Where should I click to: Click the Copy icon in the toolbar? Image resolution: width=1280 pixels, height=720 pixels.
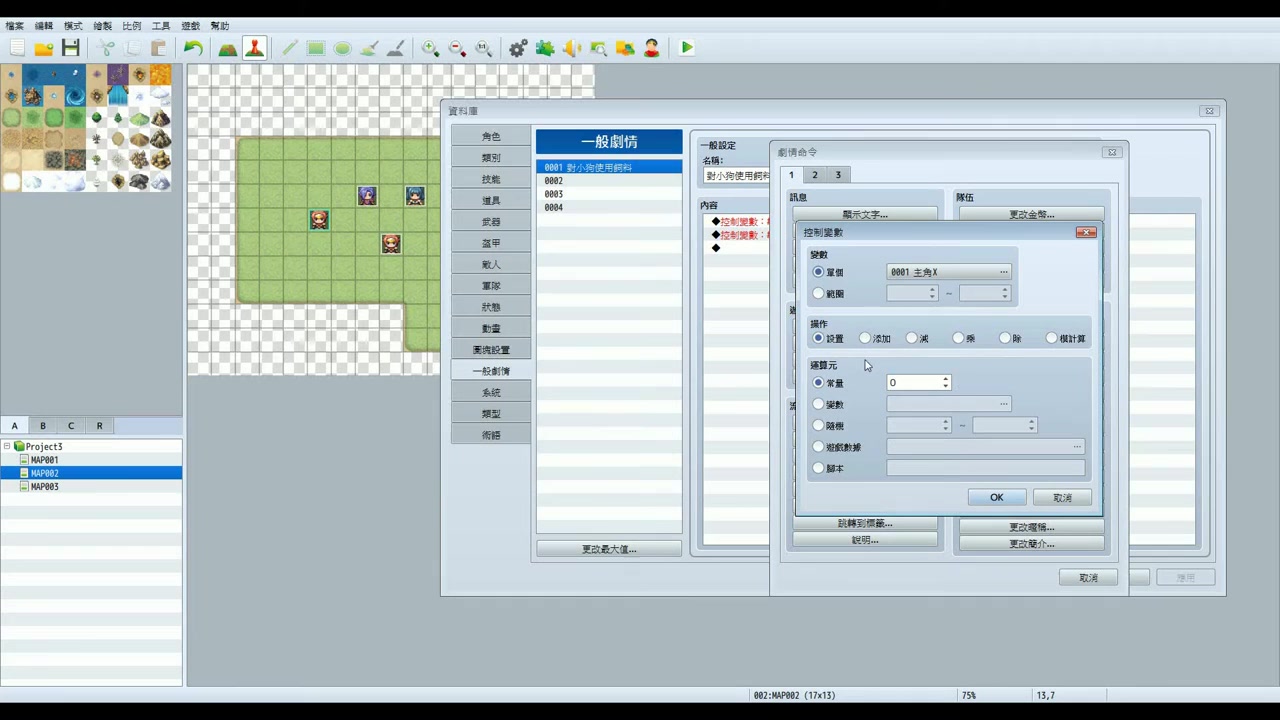(x=132, y=48)
